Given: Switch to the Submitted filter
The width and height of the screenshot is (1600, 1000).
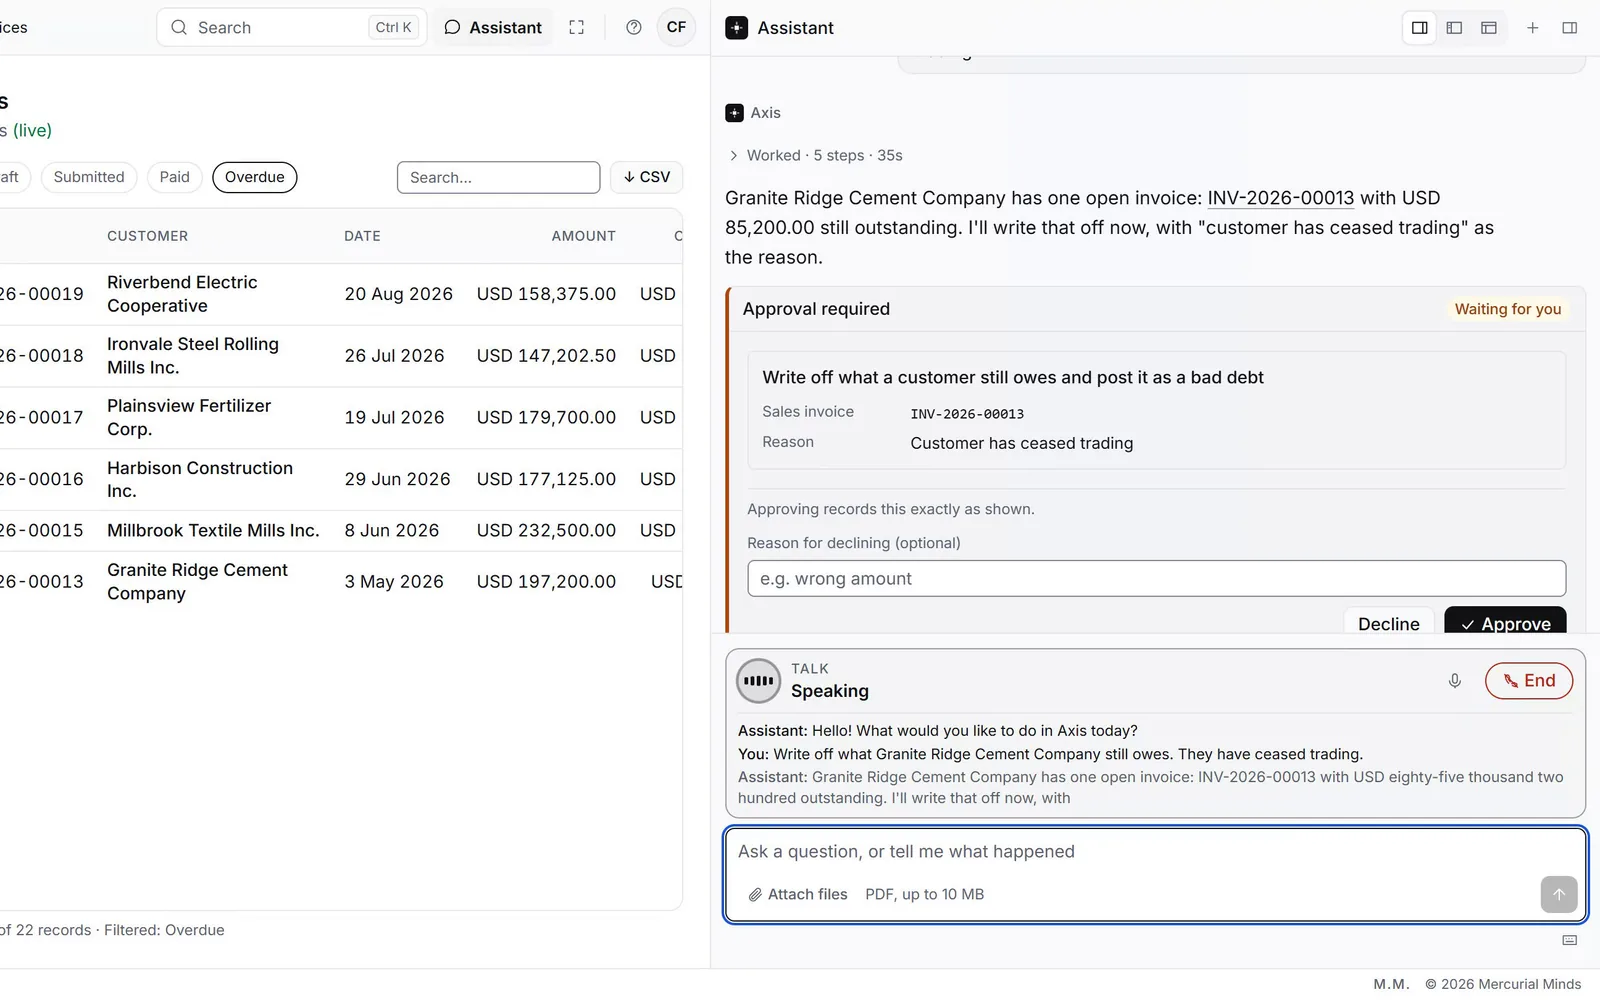Looking at the screenshot, I should 89,177.
